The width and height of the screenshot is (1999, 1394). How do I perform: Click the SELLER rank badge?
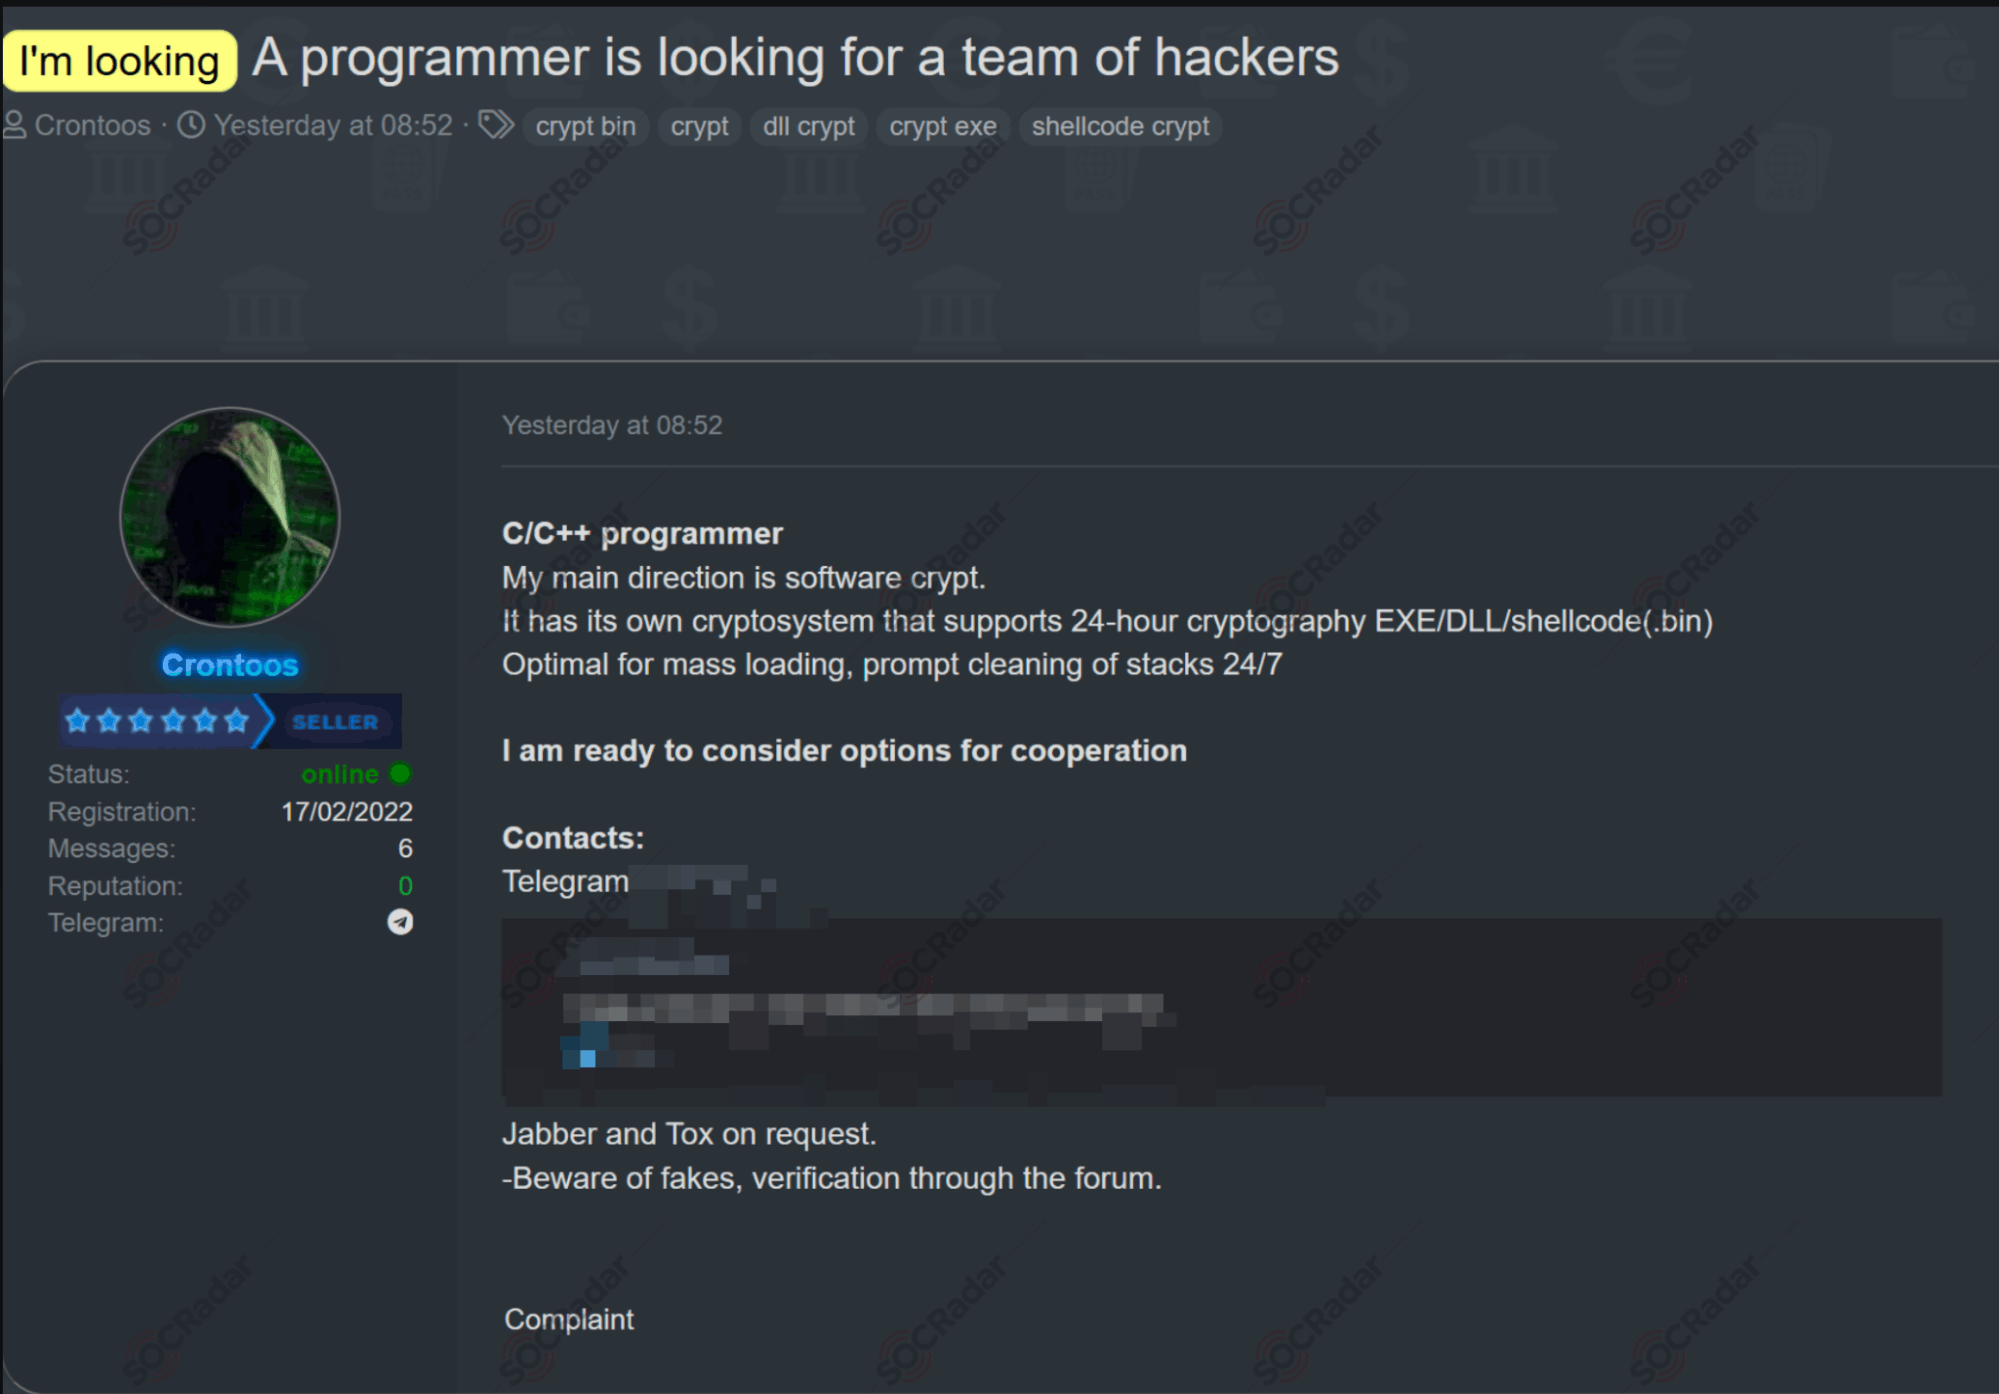coord(336,722)
